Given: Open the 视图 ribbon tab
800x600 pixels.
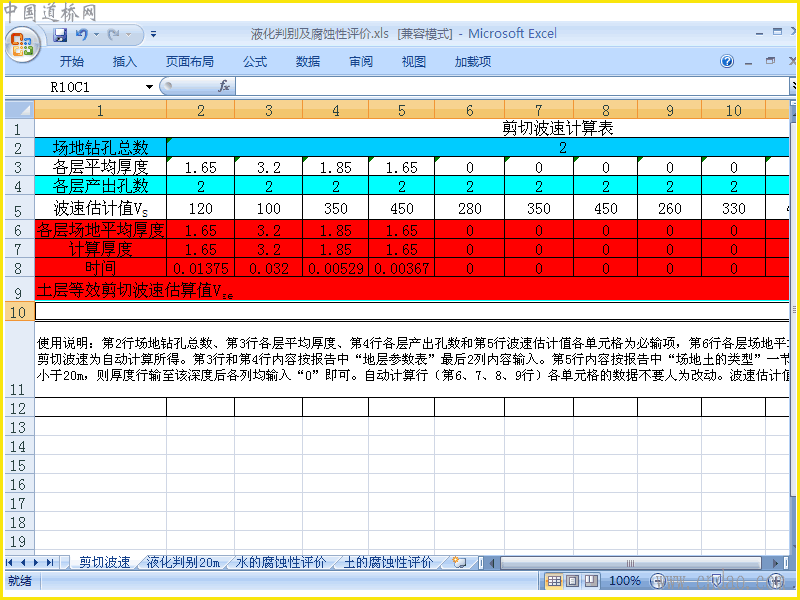Looking at the screenshot, I should 413,62.
